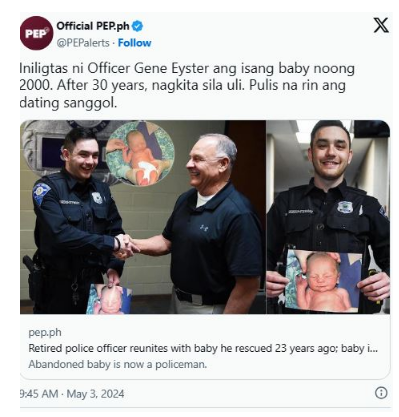Screen dimensions: 399x417
Task: Open the handshake photo in the card
Action: [x=143, y=217]
